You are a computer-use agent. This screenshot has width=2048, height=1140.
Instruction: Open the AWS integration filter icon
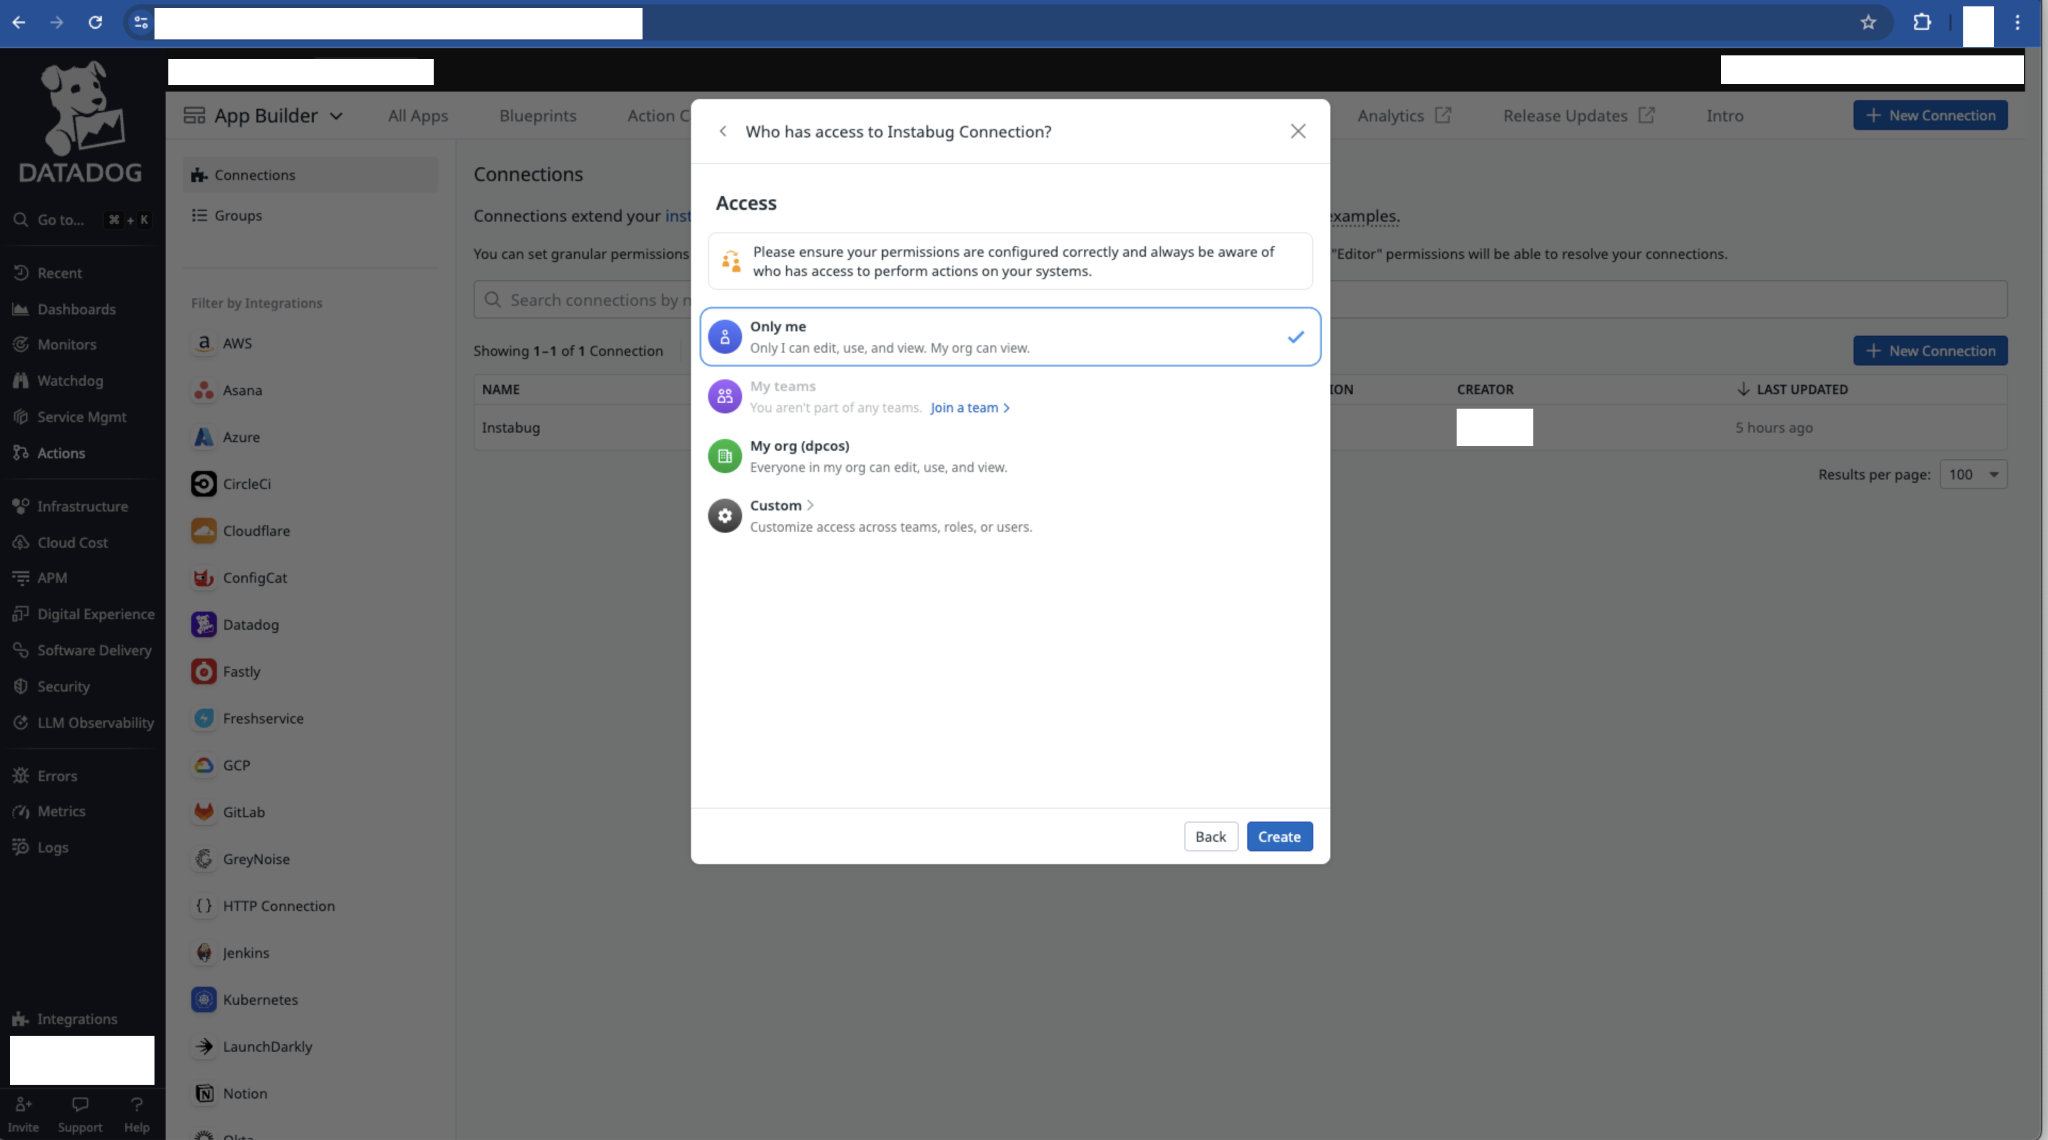(x=204, y=343)
